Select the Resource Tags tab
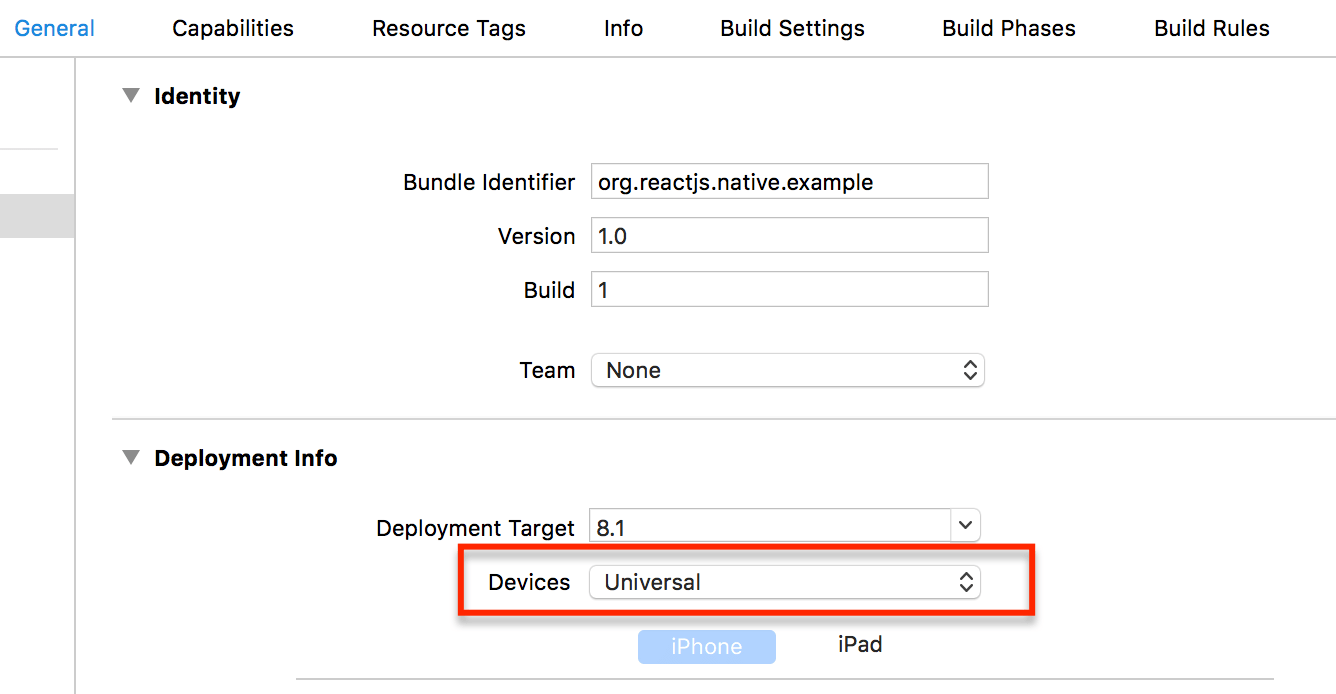This screenshot has height=694, width=1336. coord(448,28)
